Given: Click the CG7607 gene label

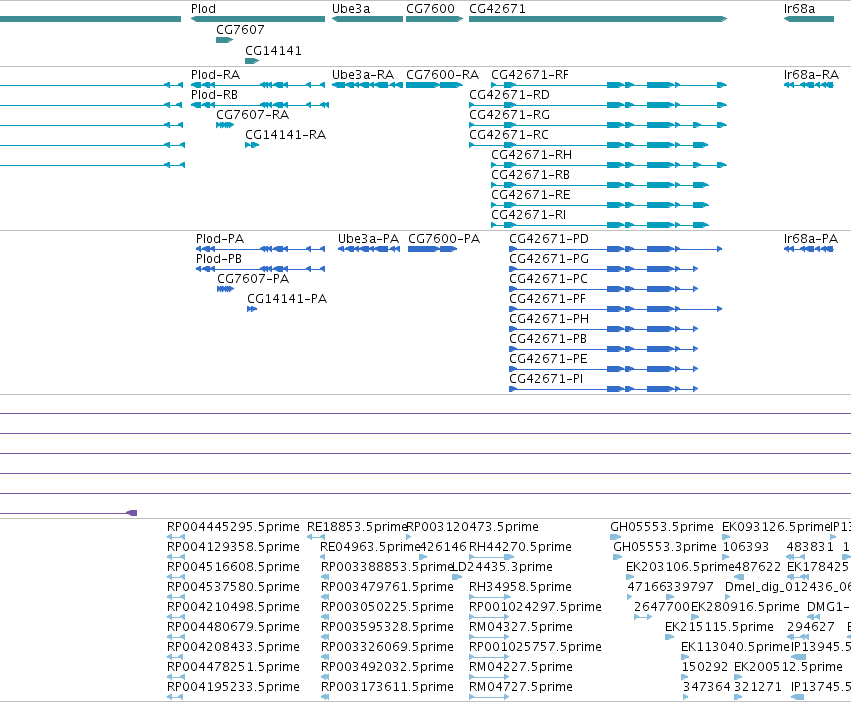Looking at the screenshot, I should coord(240,29).
